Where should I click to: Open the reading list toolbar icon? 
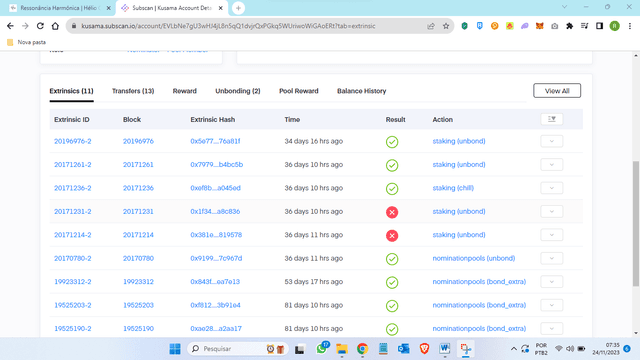click(584, 26)
